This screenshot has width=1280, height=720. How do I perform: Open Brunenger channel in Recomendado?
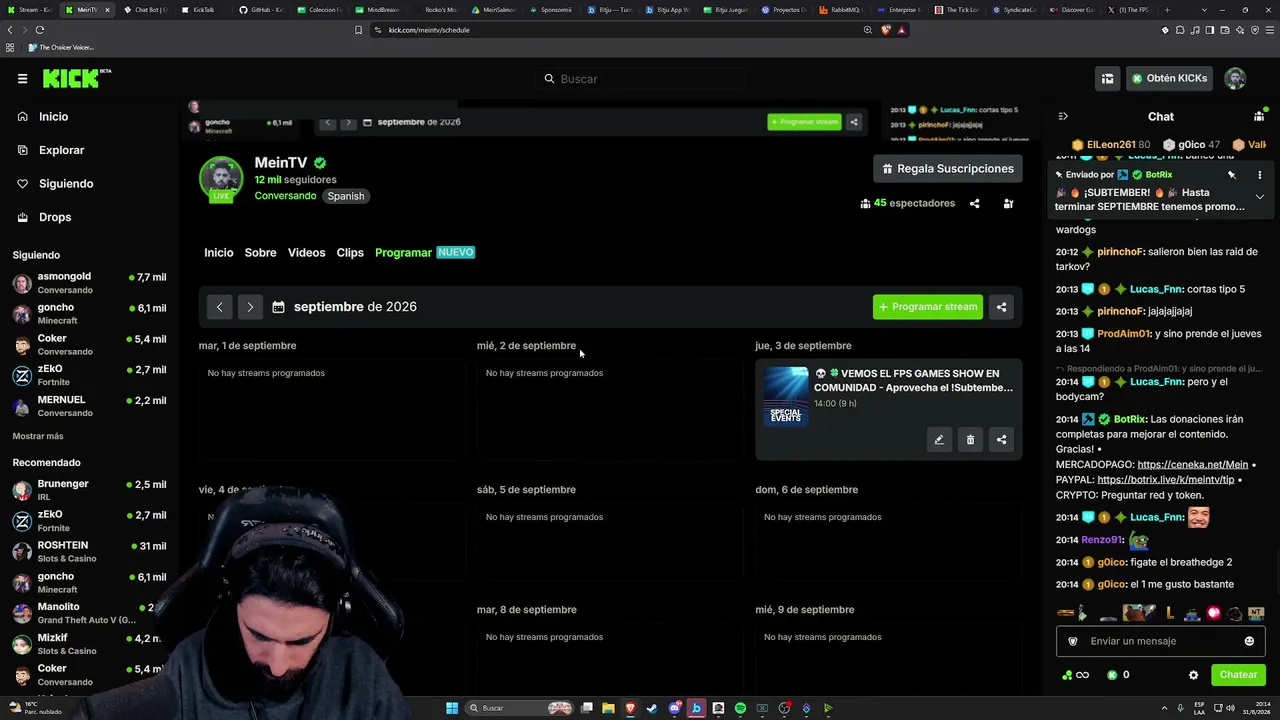(x=89, y=490)
